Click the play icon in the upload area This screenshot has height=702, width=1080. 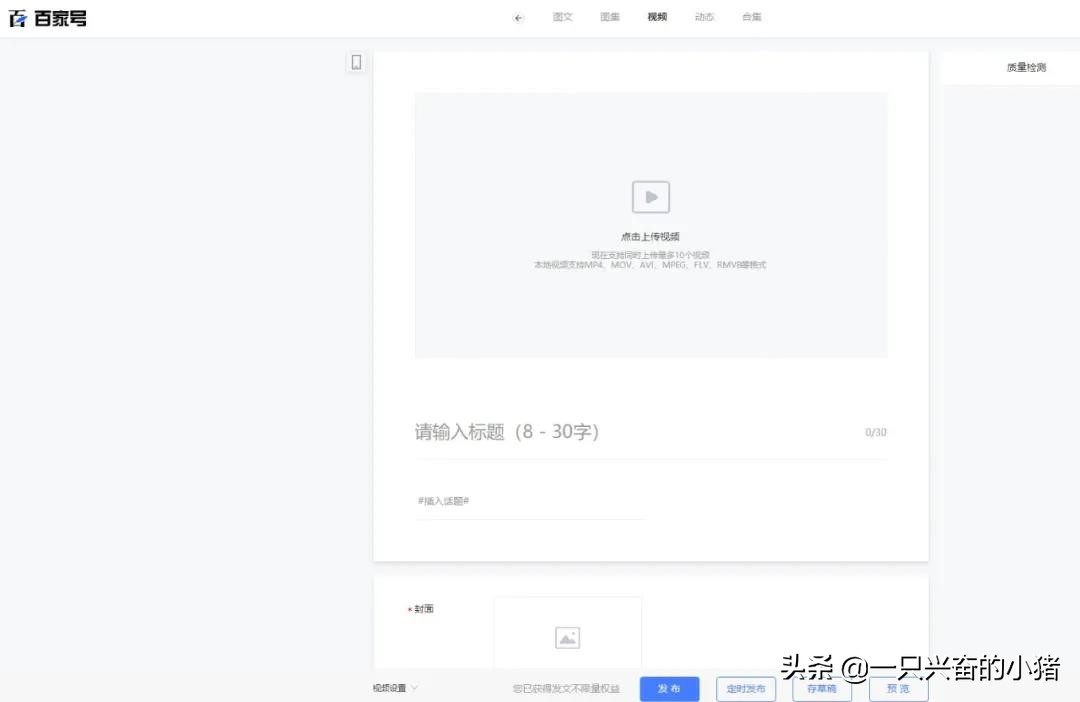tap(650, 196)
